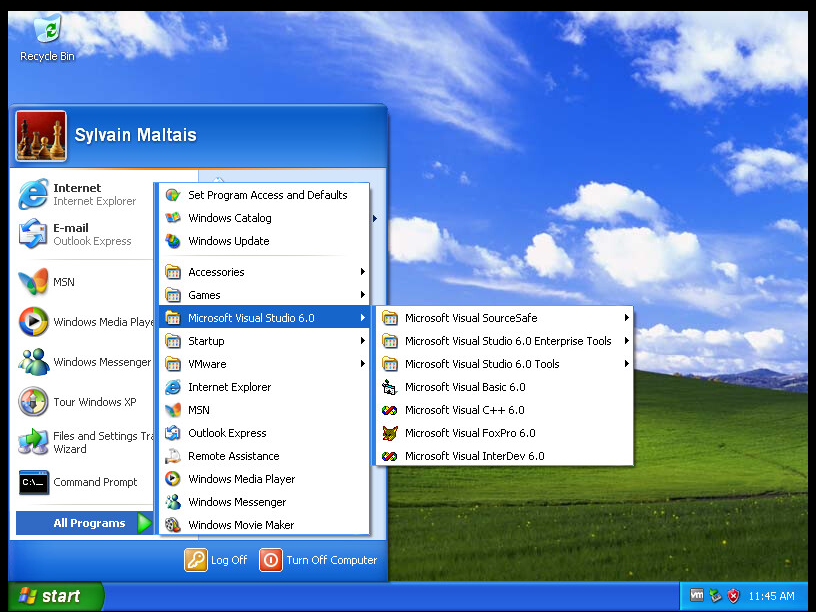Click the Command Prompt icon
Screen dimensions: 816x612
pyautogui.click(x=33, y=482)
